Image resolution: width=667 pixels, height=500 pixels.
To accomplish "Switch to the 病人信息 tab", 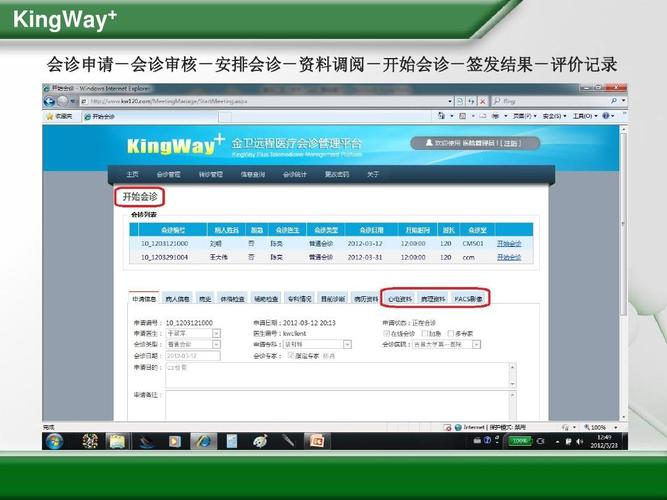I will (177, 299).
